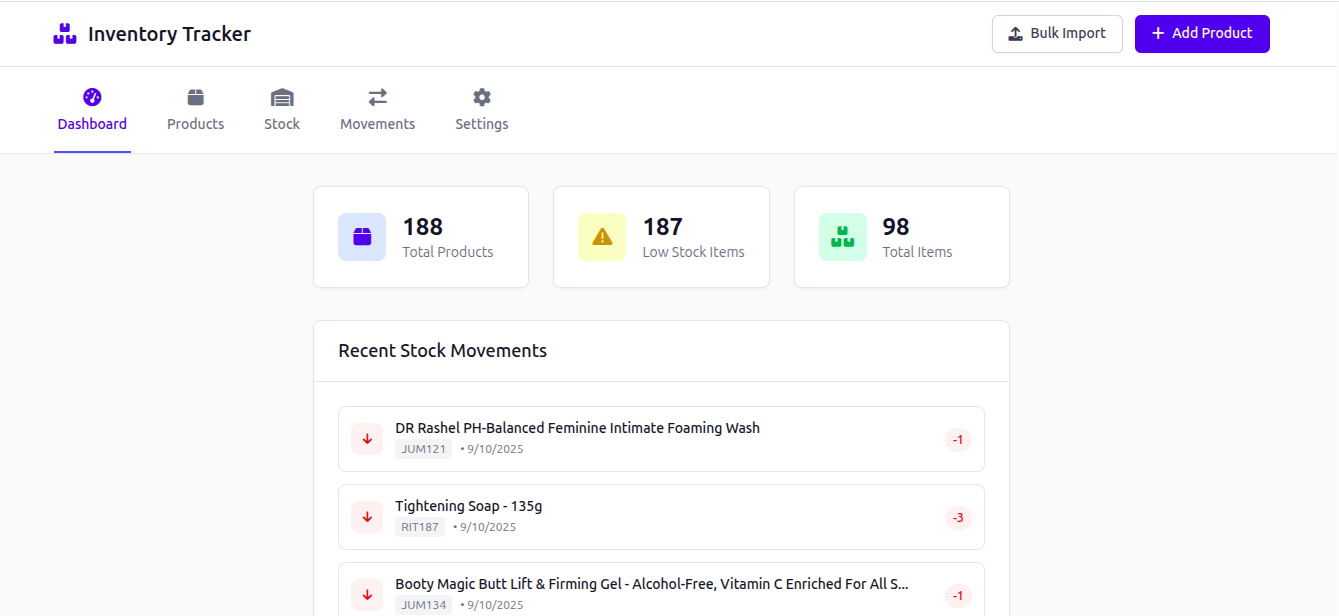
Task: Select the Dashboard gauge icon
Action: coord(92,96)
